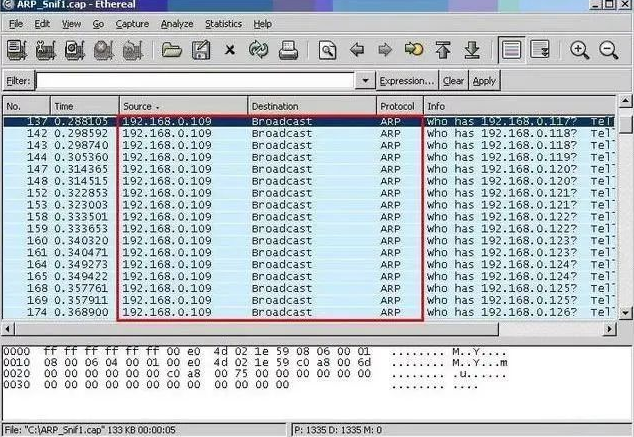Click the Print packets icon
The height and width of the screenshot is (437, 634).
coord(288,49)
